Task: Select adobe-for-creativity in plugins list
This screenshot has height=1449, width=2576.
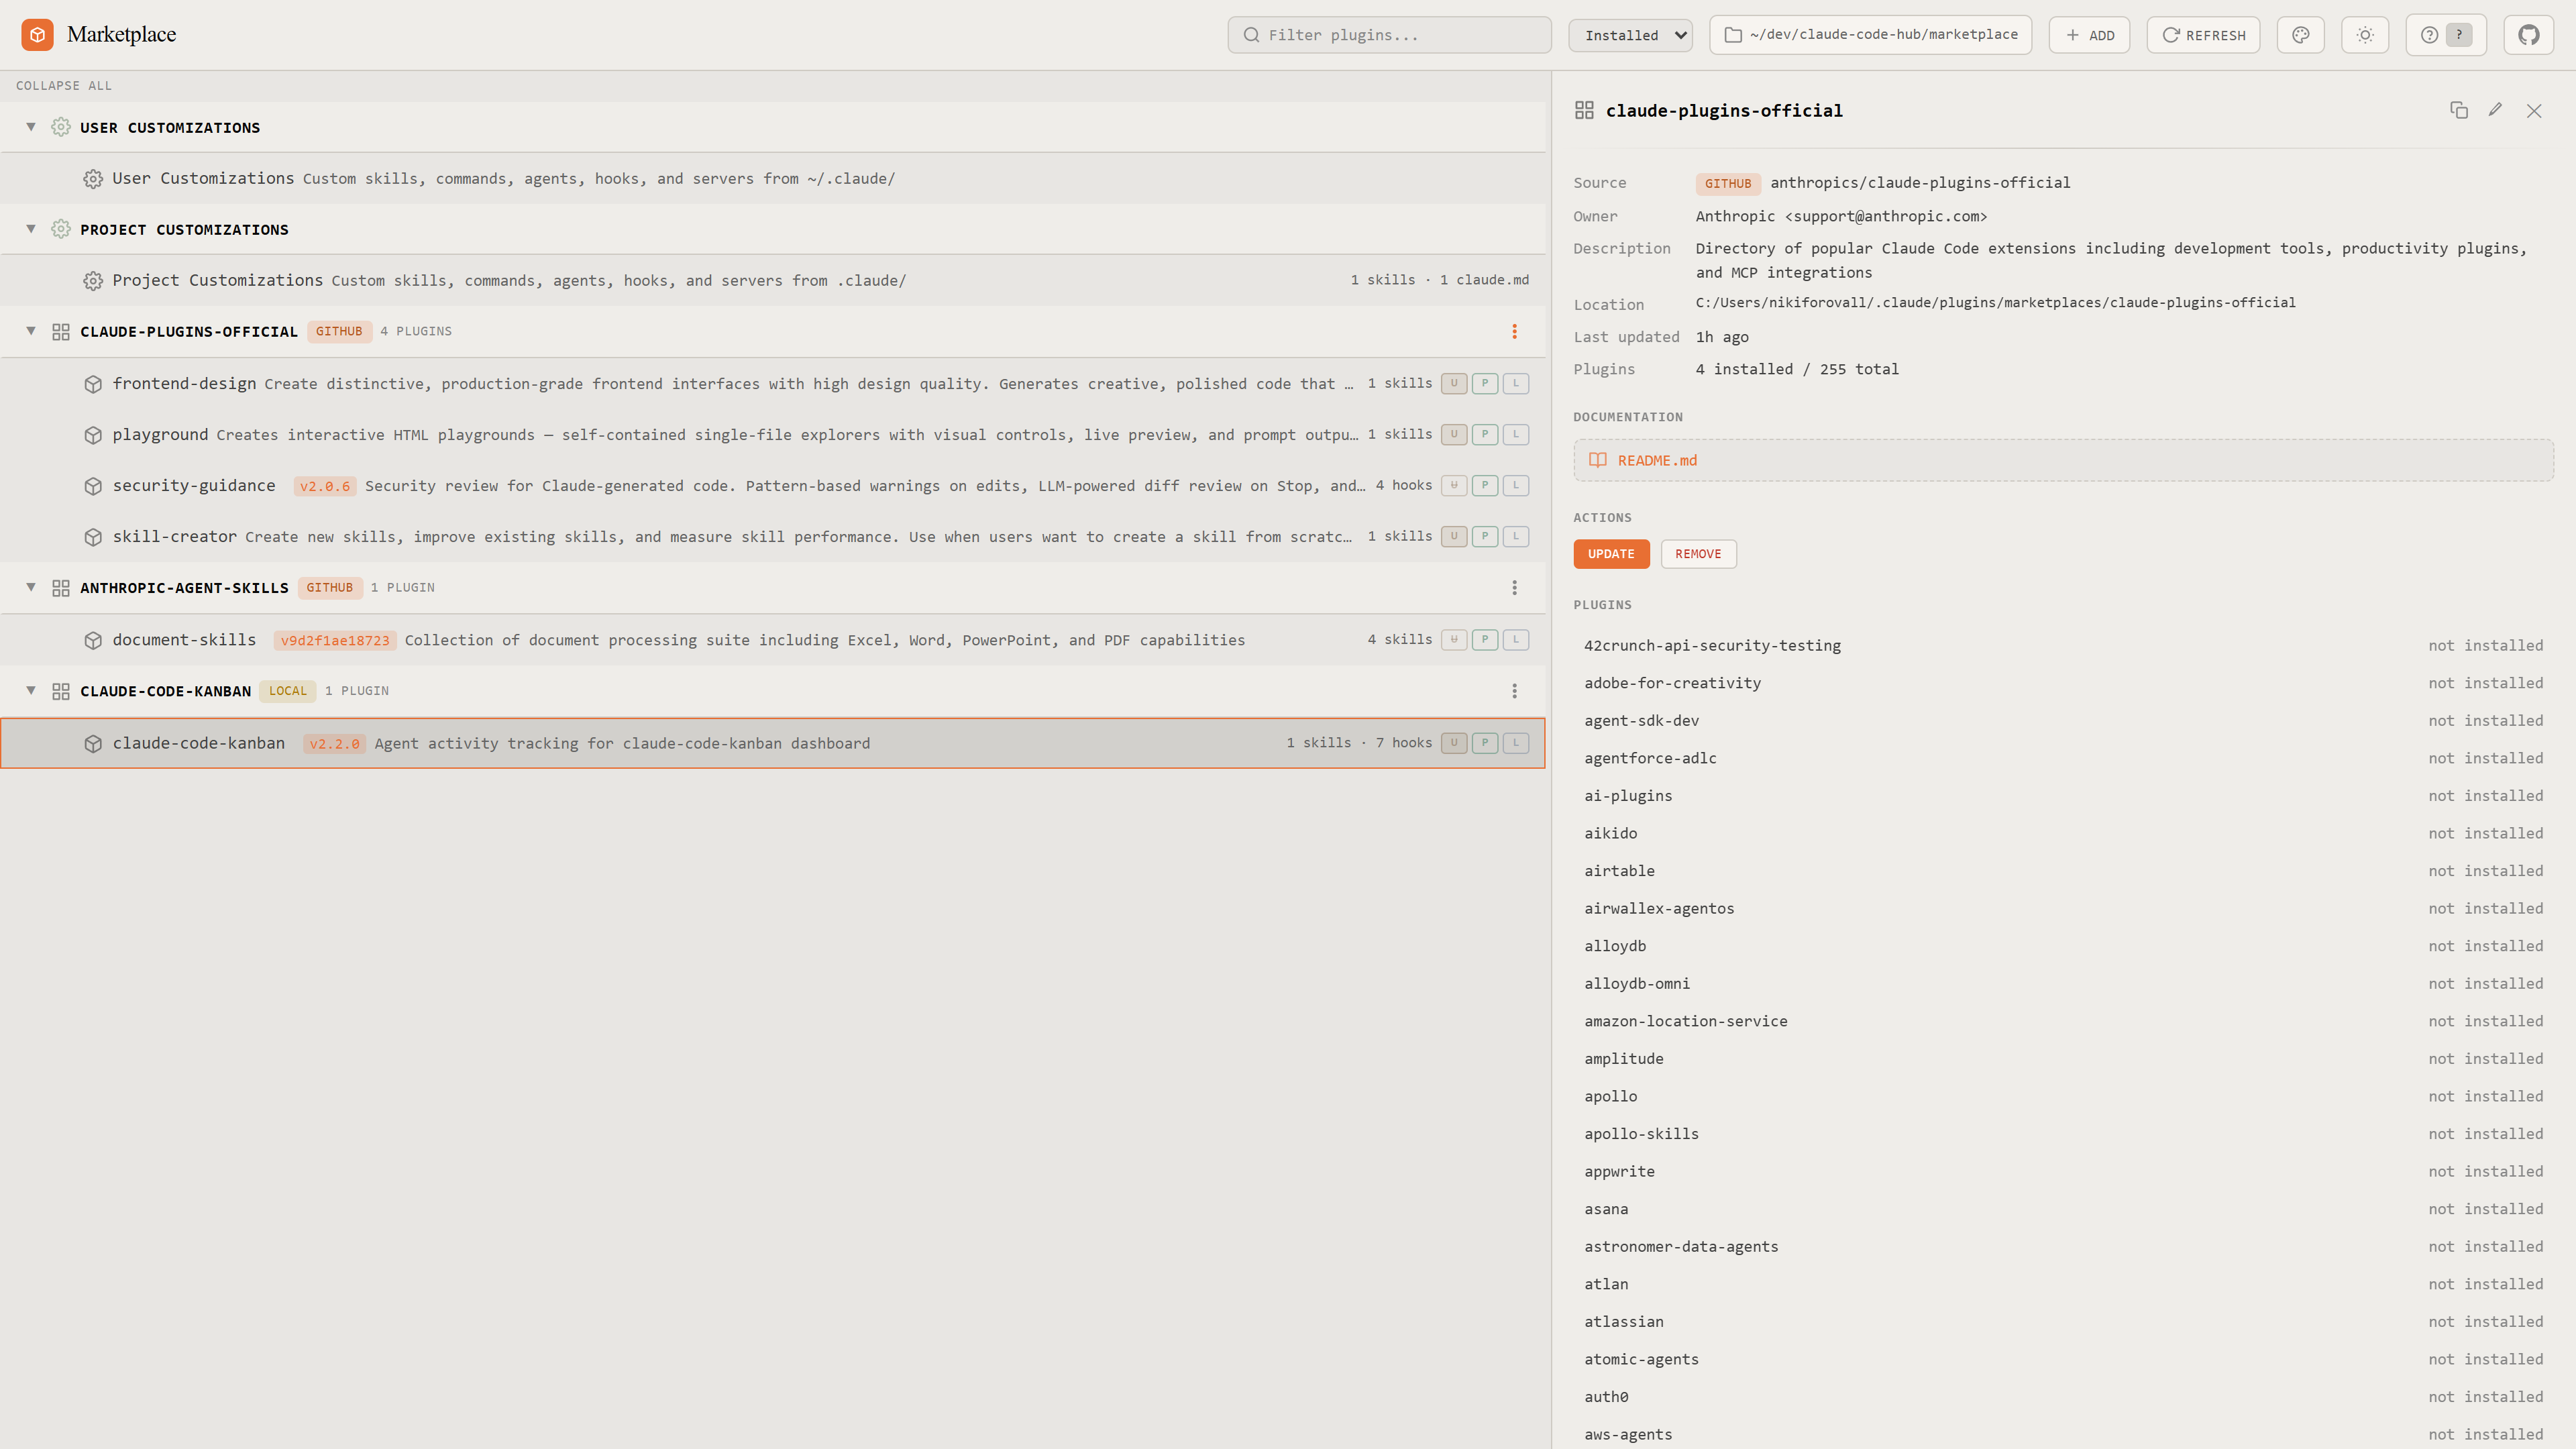Action: 2063,683
